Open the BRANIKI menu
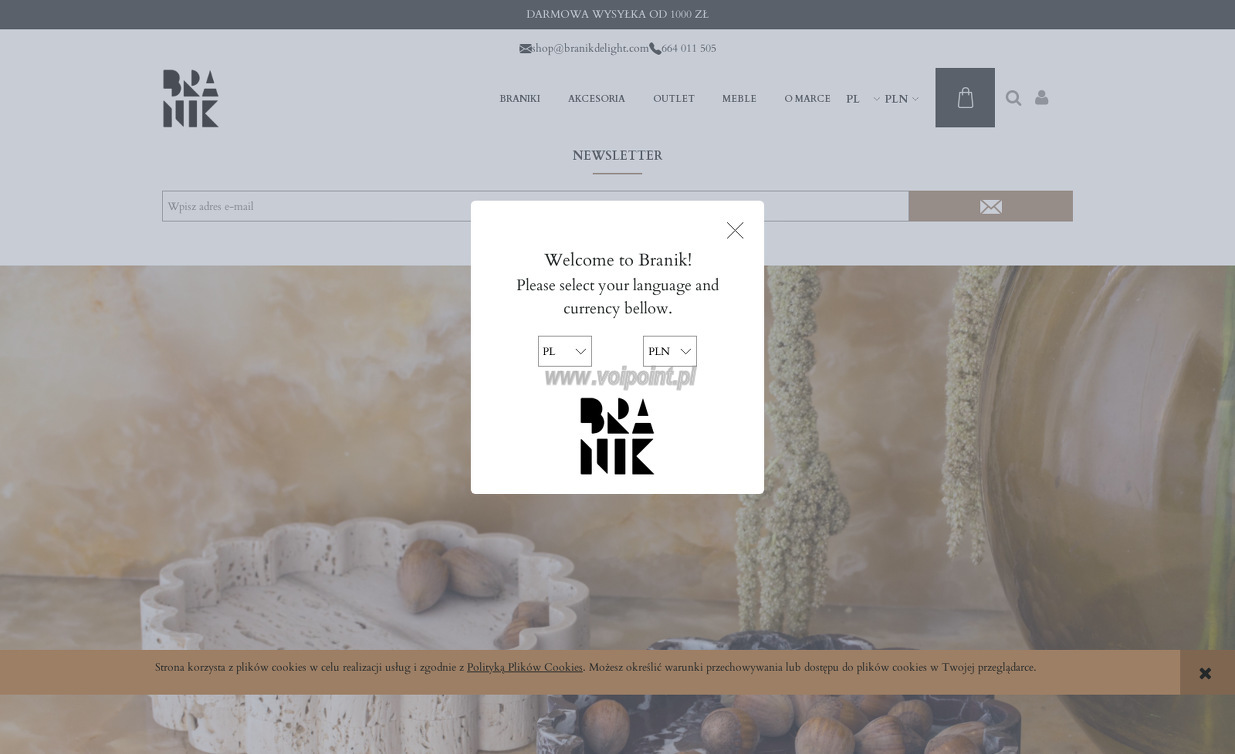The image size is (1235, 754). click(x=520, y=99)
